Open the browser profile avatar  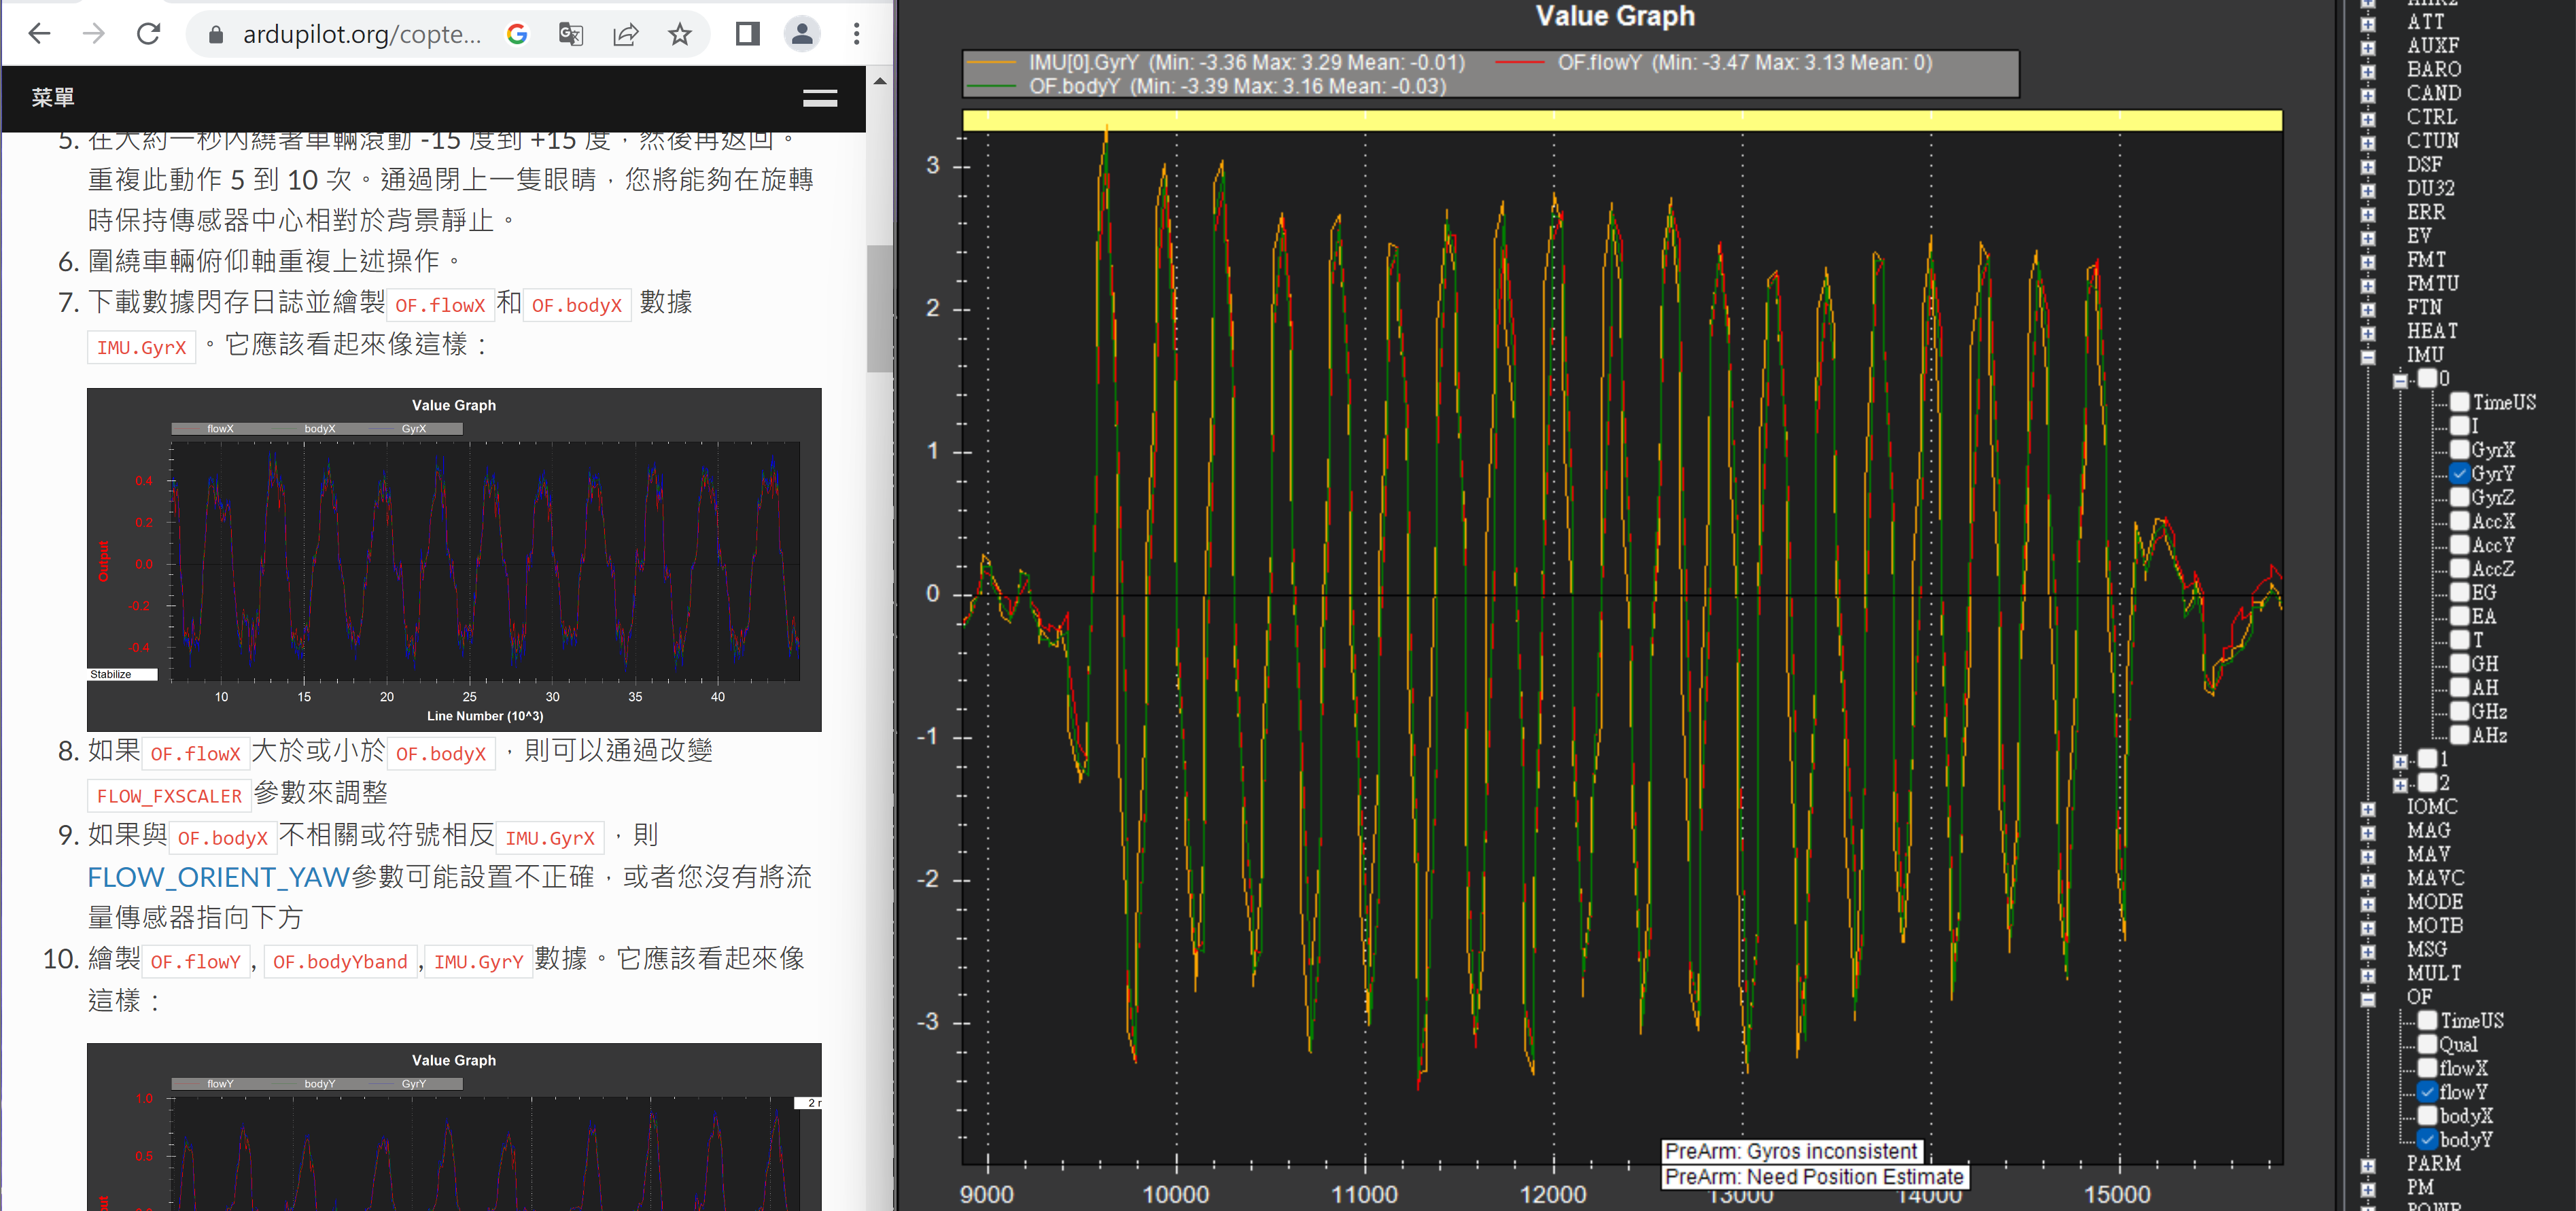point(801,33)
